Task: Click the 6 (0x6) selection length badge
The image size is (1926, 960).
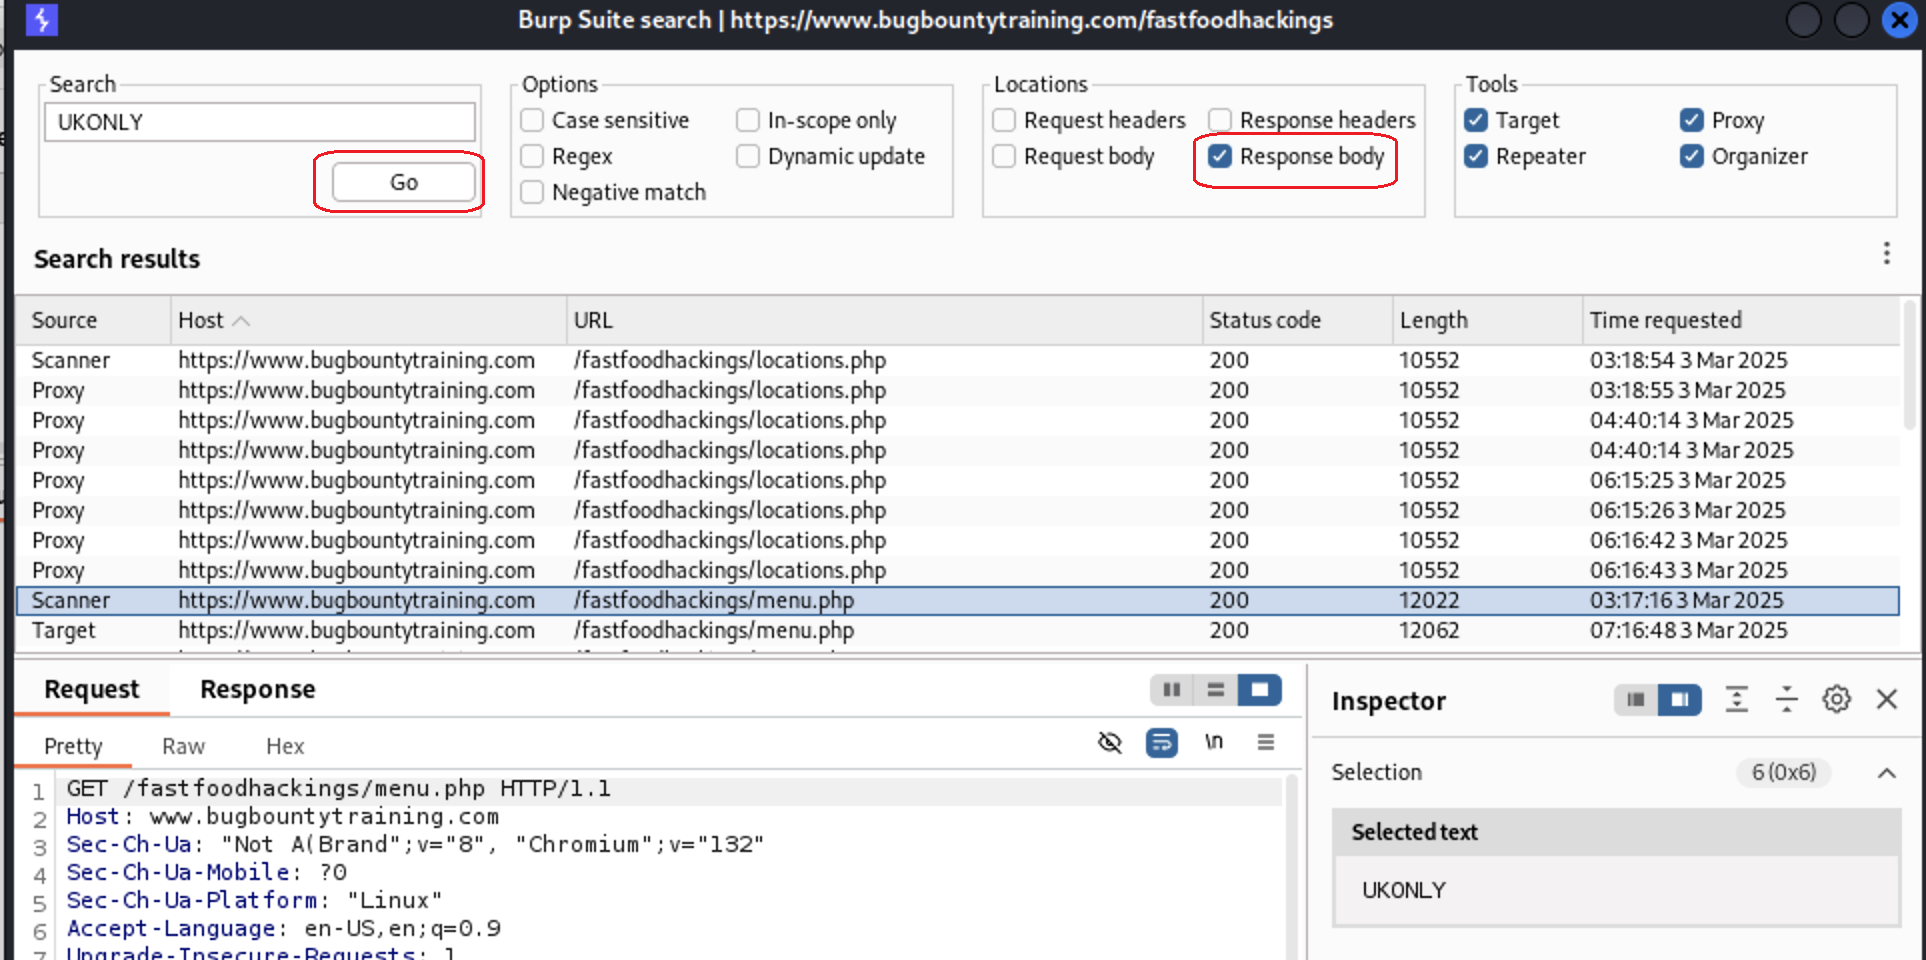Action: [1783, 772]
